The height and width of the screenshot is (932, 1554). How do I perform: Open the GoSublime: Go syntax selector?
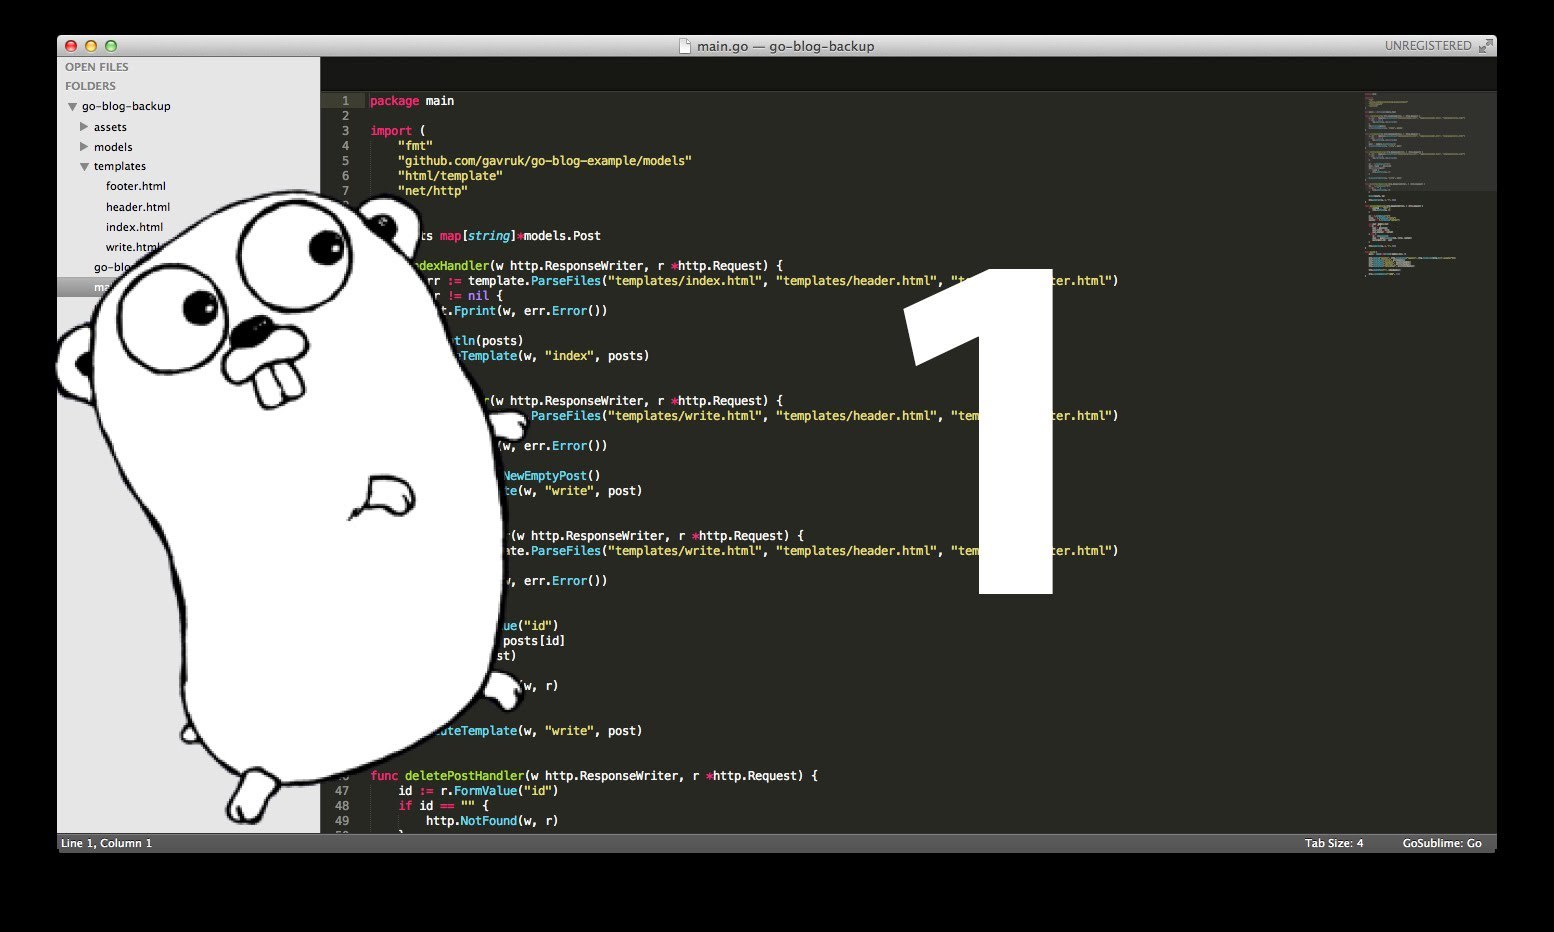click(1442, 843)
